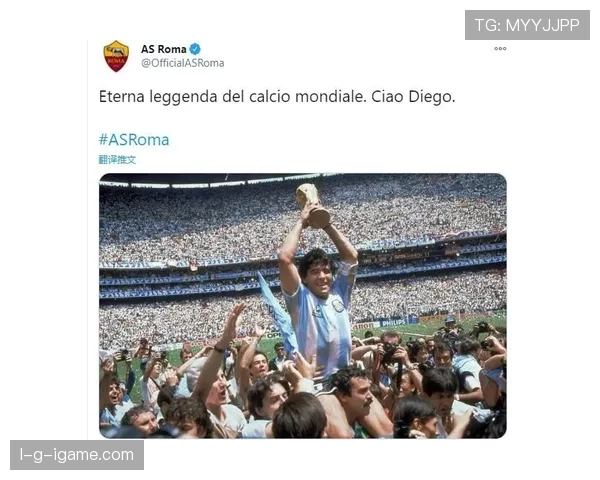Open the three-dot more options menu
The width and height of the screenshot is (600, 480).
point(500,49)
